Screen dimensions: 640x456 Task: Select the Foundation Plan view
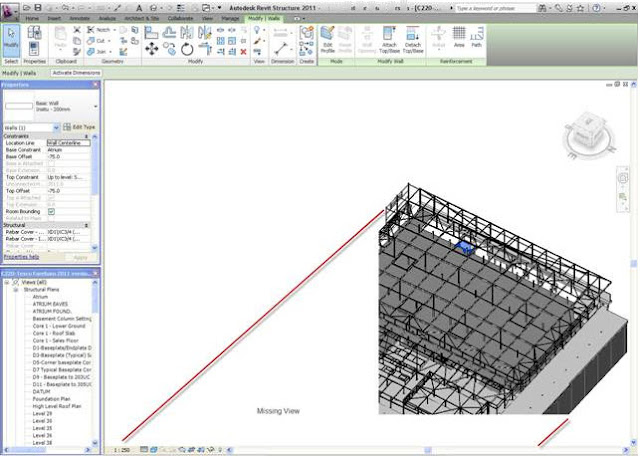(x=51, y=399)
